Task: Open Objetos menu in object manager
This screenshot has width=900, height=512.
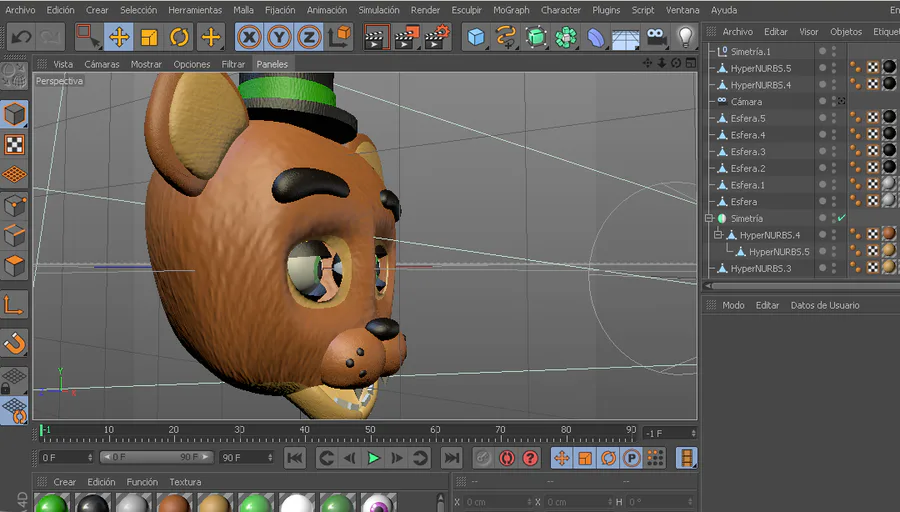Action: pyautogui.click(x=846, y=32)
